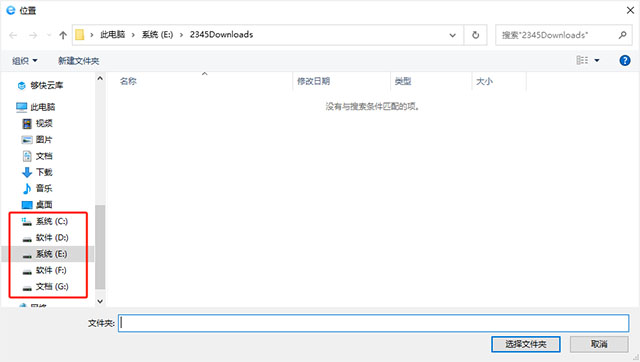Open the 组织 menu
The image size is (640, 362).
pyautogui.click(x=24, y=61)
